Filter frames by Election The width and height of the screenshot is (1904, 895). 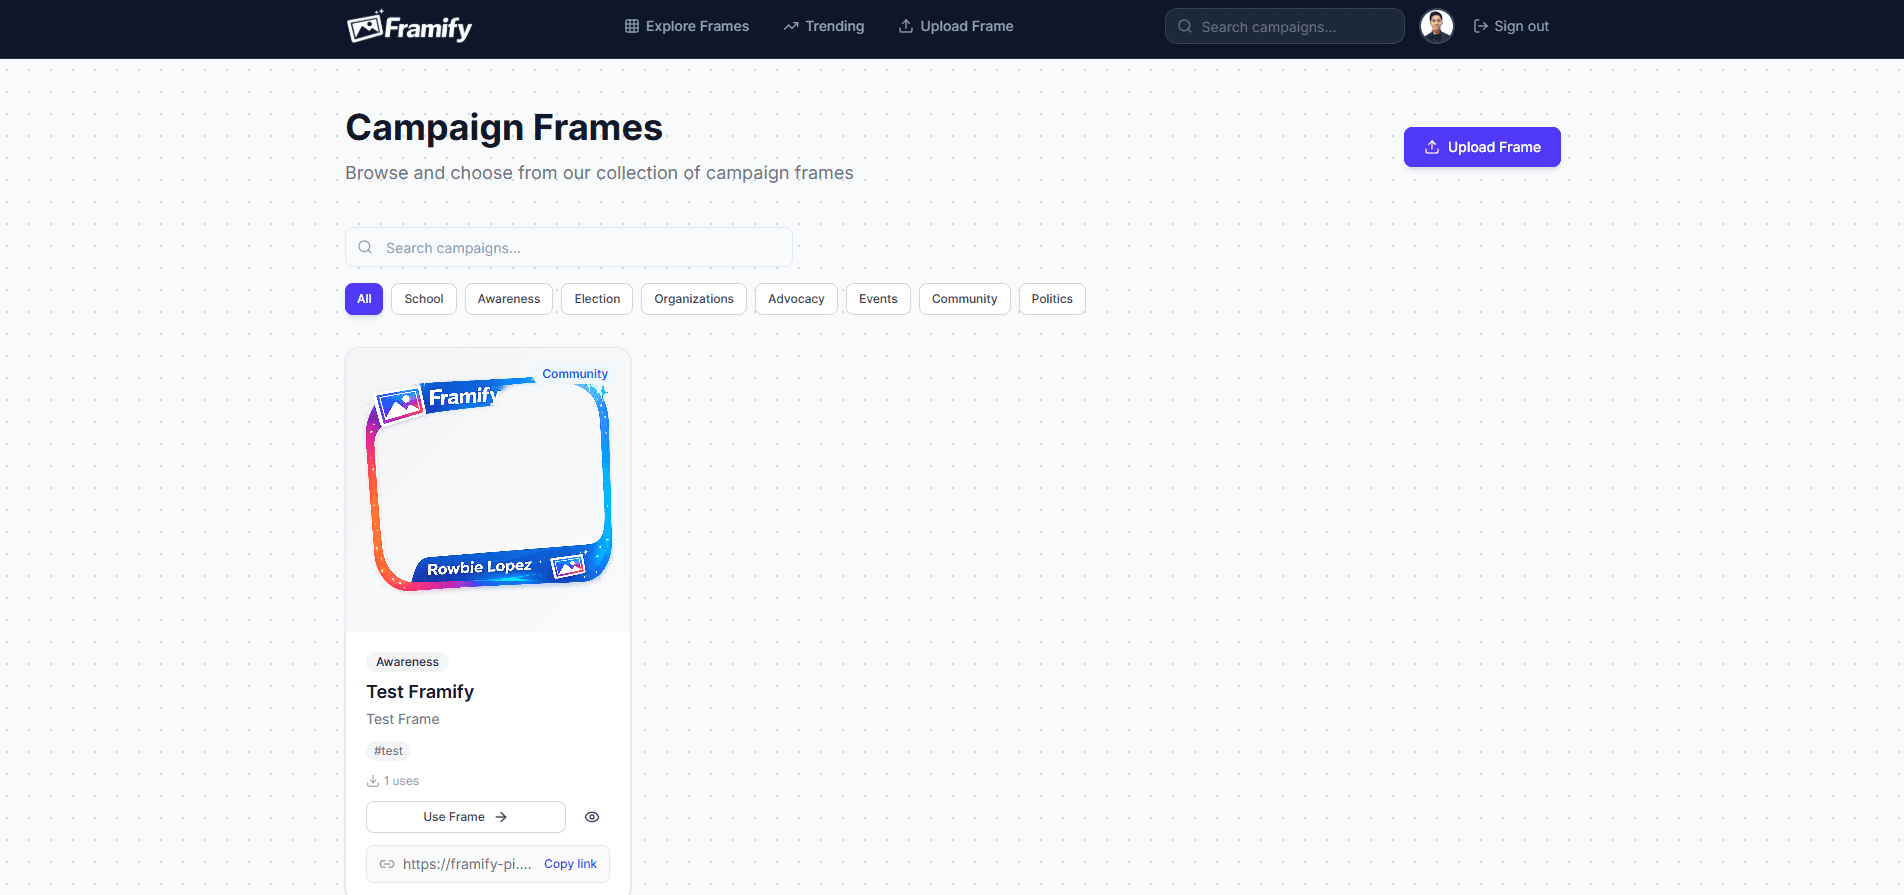[x=597, y=299]
